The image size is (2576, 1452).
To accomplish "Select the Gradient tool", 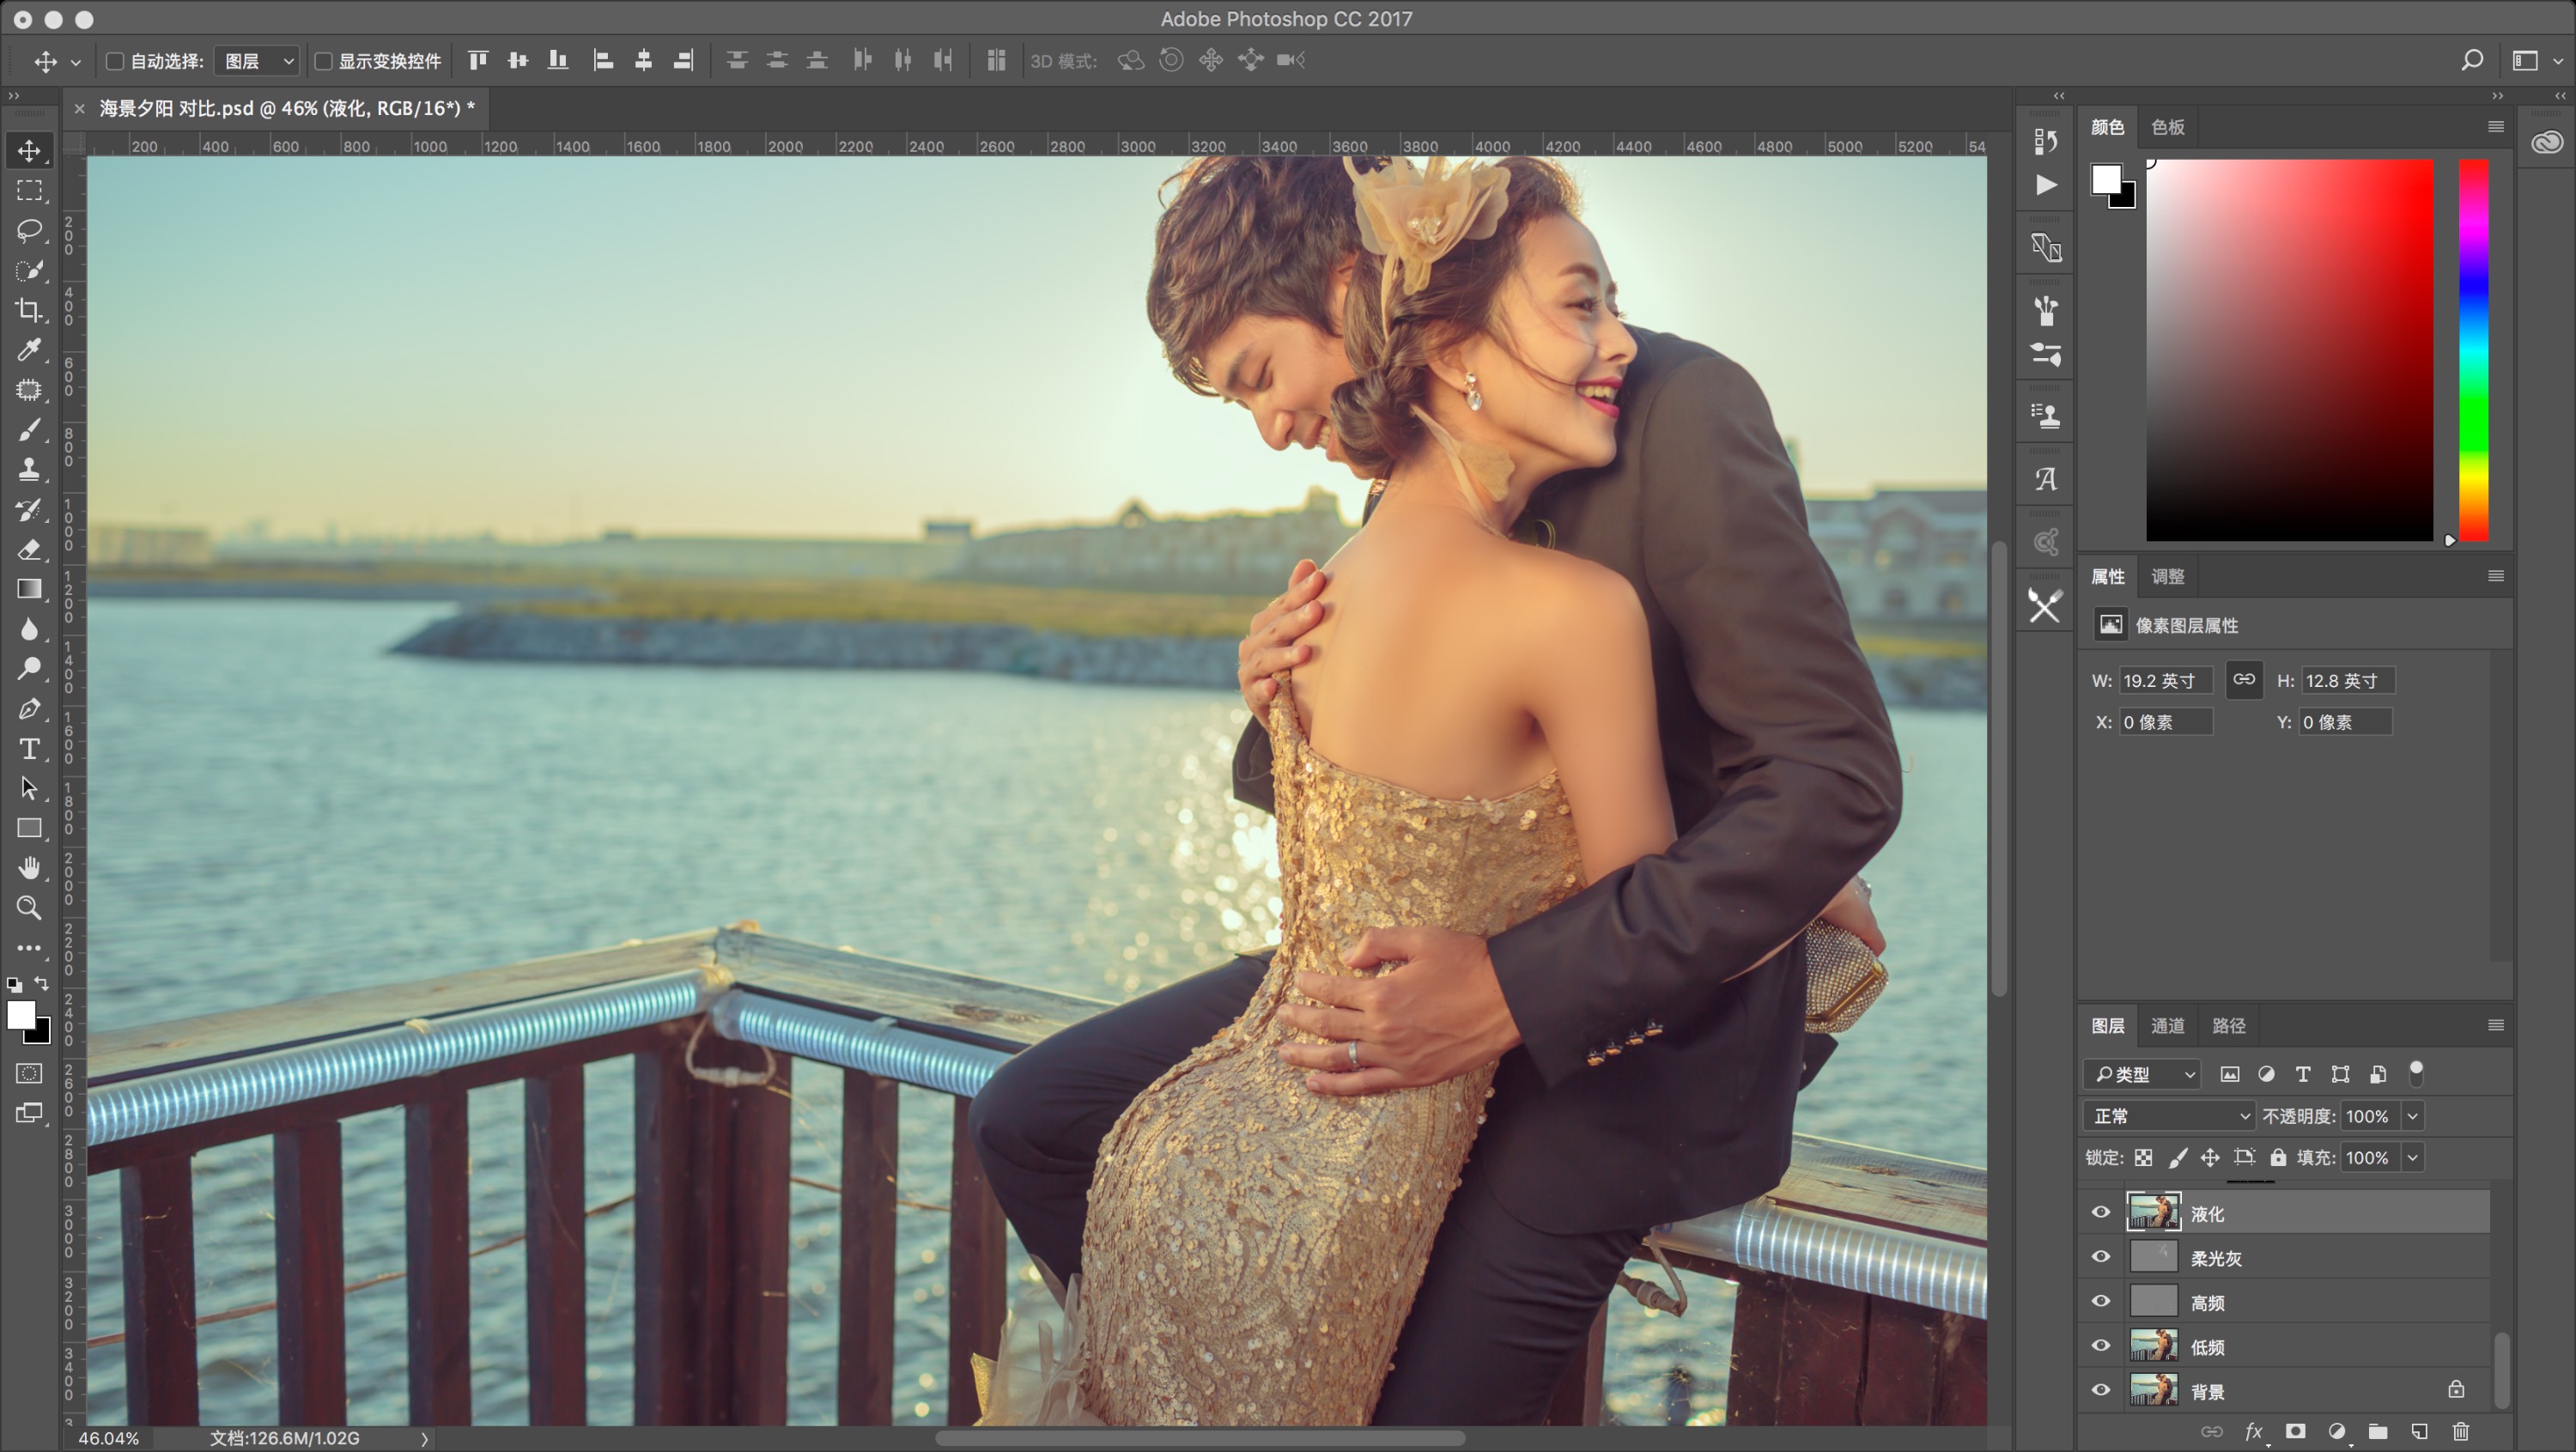I will click(x=29, y=589).
